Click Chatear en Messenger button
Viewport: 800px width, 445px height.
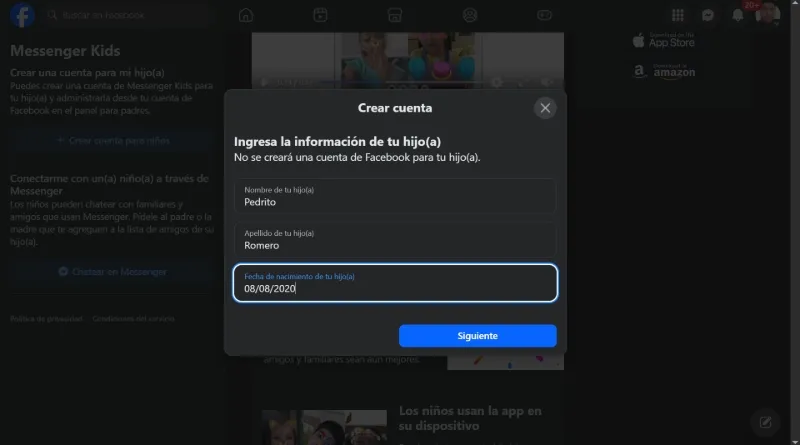(113, 271)
